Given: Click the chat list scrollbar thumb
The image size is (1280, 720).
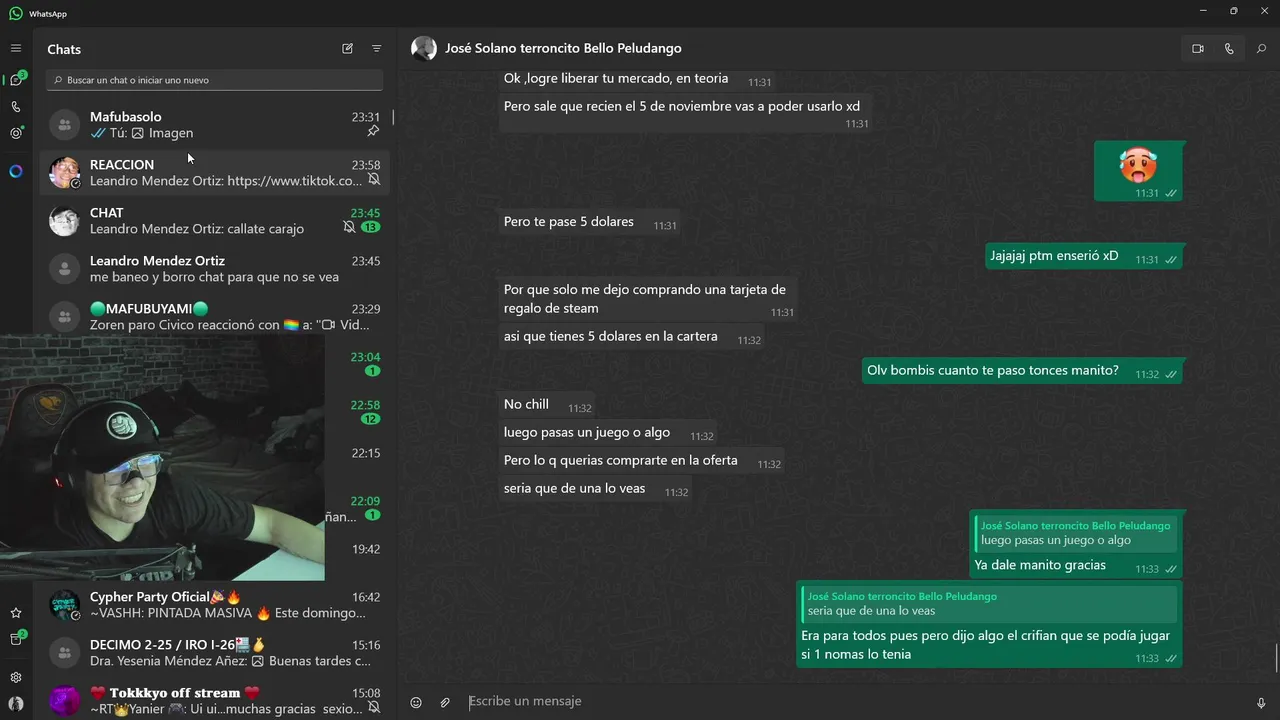Looking at the screenshot, I should (393, 117).
